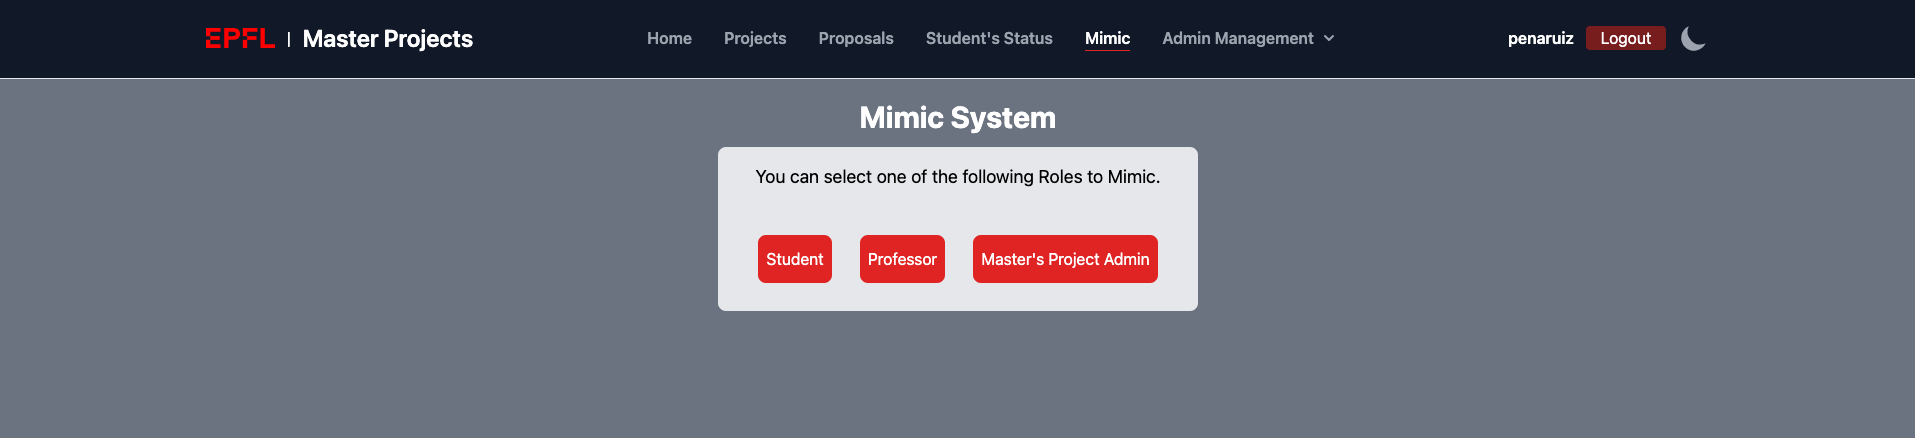Viewport: 1915px width, 438px height.
Task: Click empty space inside the roles card
Action: pyautogui.click(x=957, y=212)
